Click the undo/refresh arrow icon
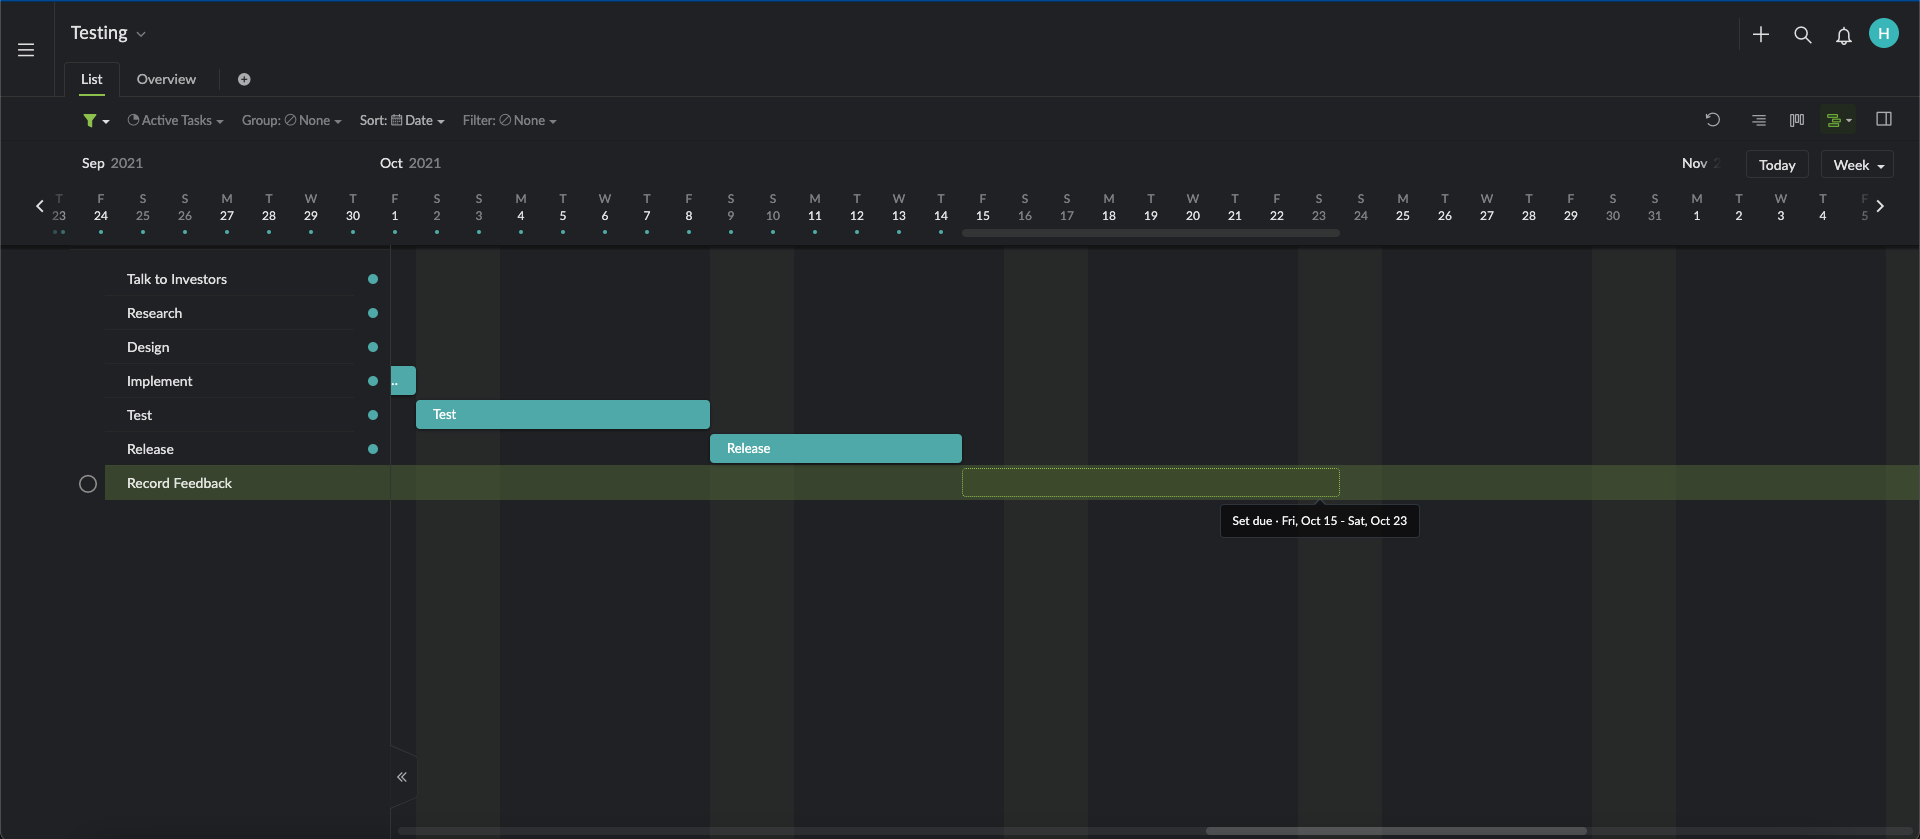Screen dimensions: 1920x839 1713,120
